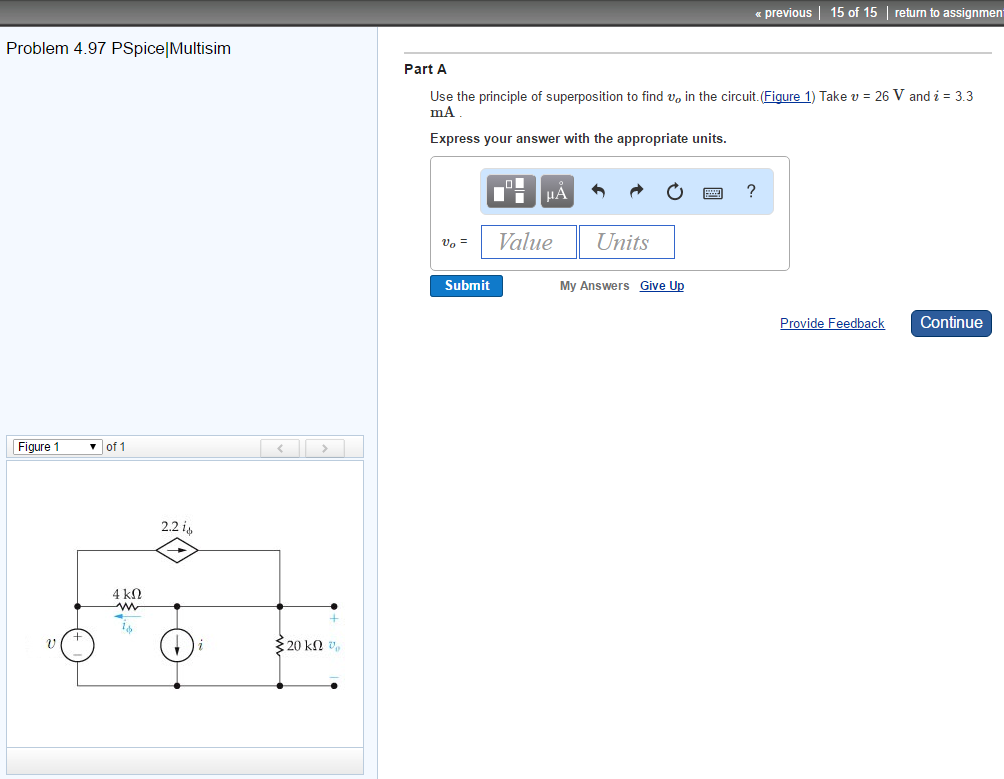This screenshot has height=779, width=1004.
Task: View My Answers history
Action: pyautogui.click(x=594, y=285)
